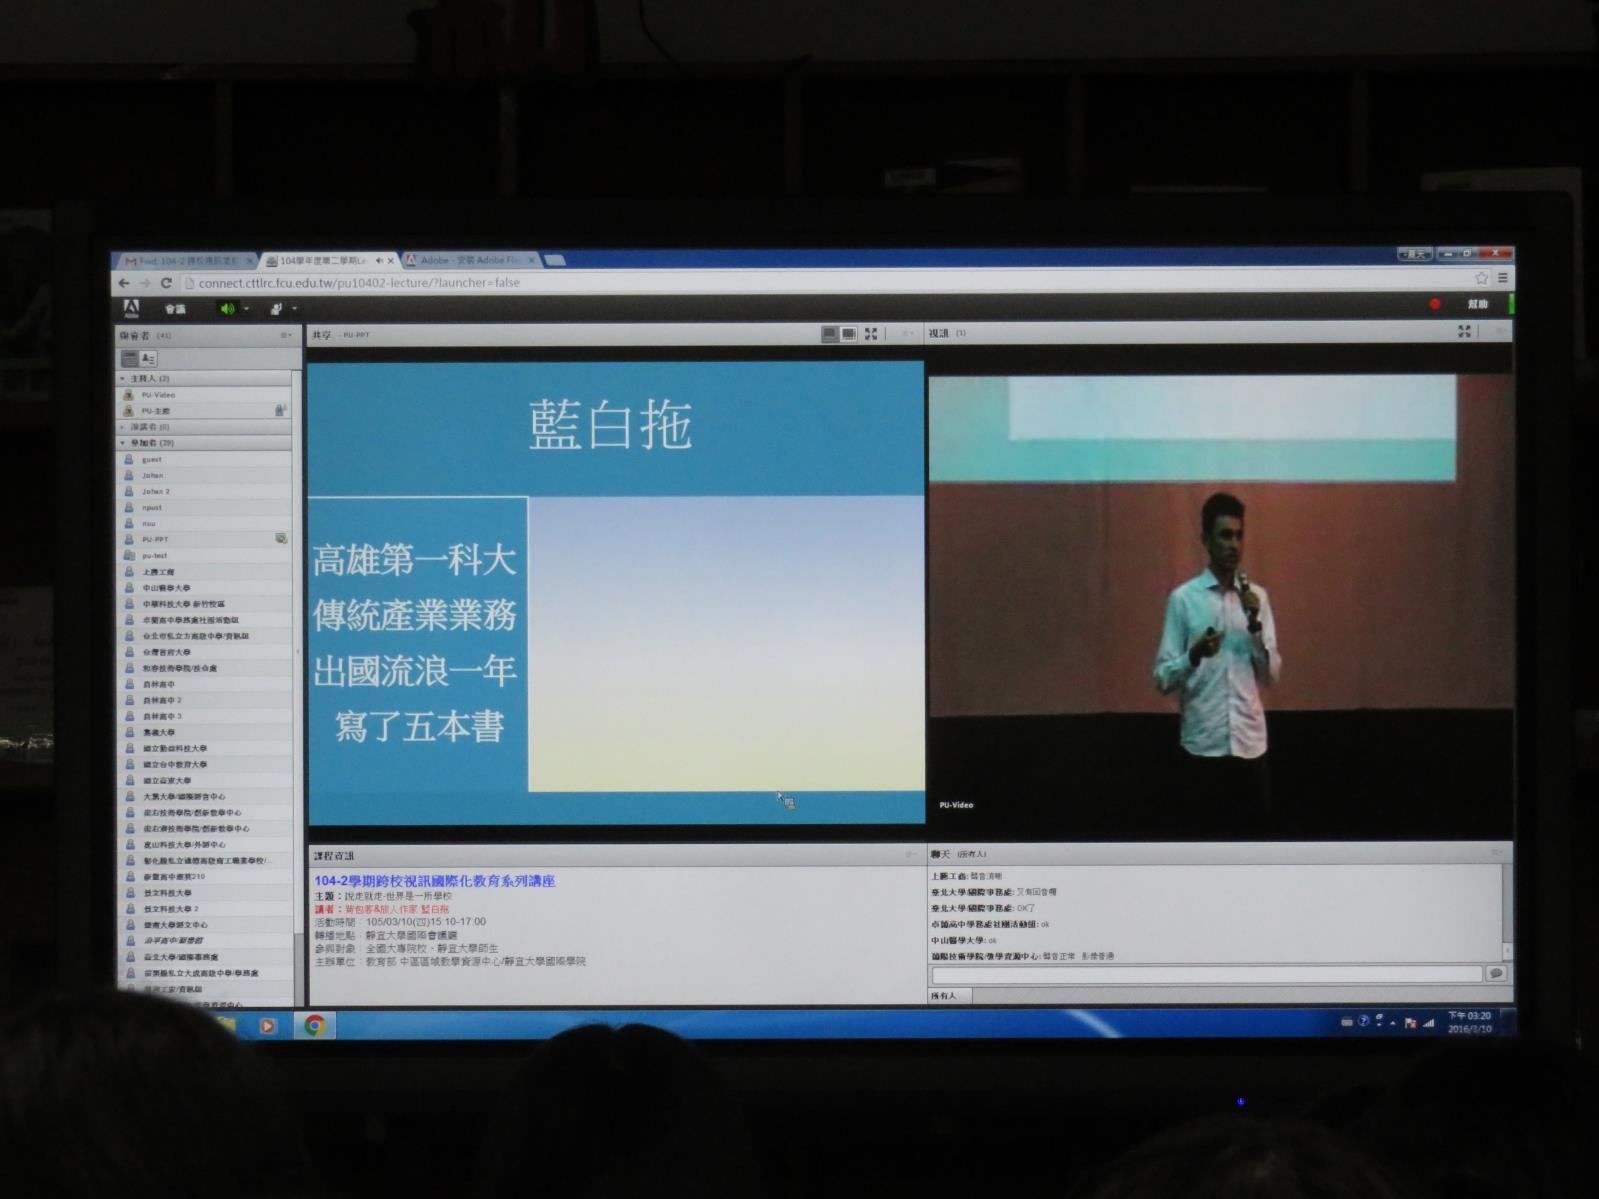
Task: Open the raise-hand status dropdown arrow
Action: [x=294, y=309]
